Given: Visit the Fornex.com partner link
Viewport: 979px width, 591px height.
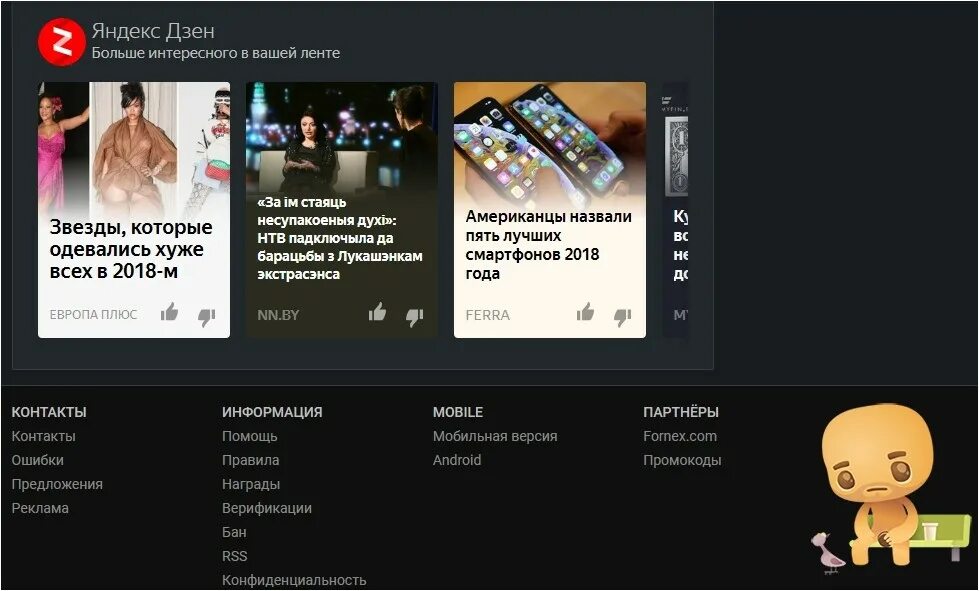Looking at the screenshot, I should pos(680,436).
